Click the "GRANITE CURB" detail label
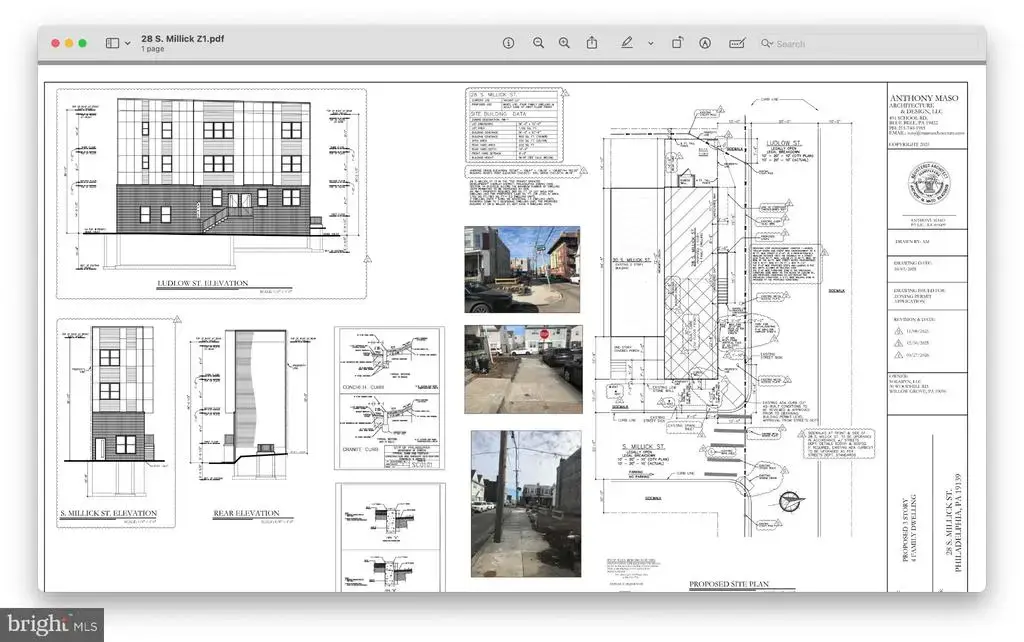Screen dimensions: 1024x642 (x=360, y=449)
